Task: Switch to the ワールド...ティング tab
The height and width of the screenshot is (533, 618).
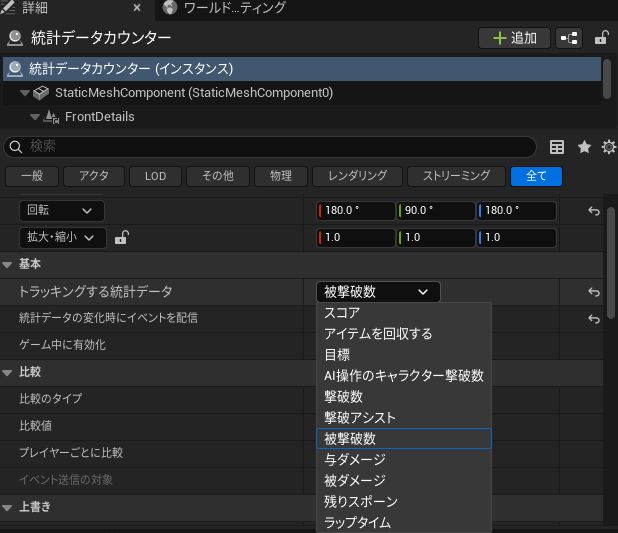Action: (225, 7)
